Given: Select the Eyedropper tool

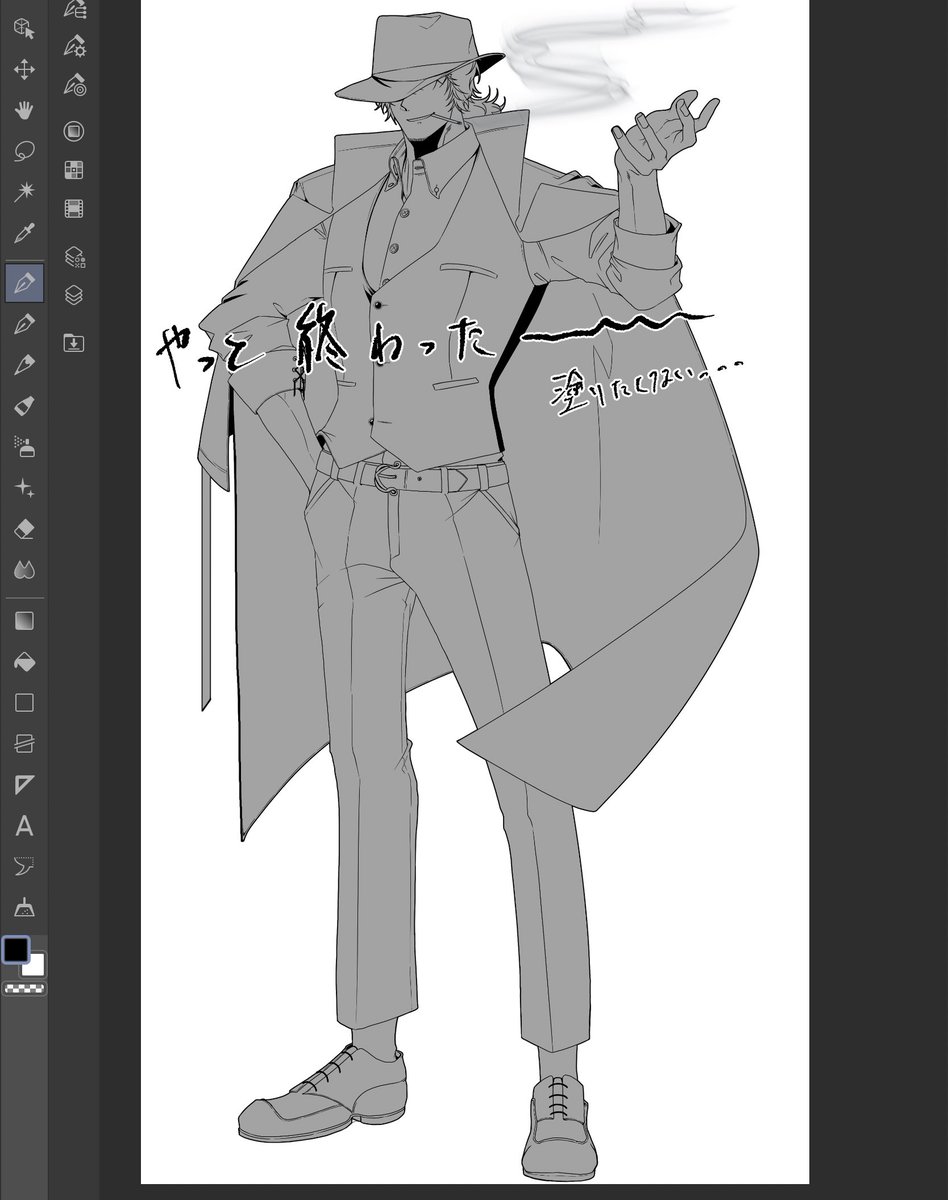Looking at the screenshot, I should point(24,235).
